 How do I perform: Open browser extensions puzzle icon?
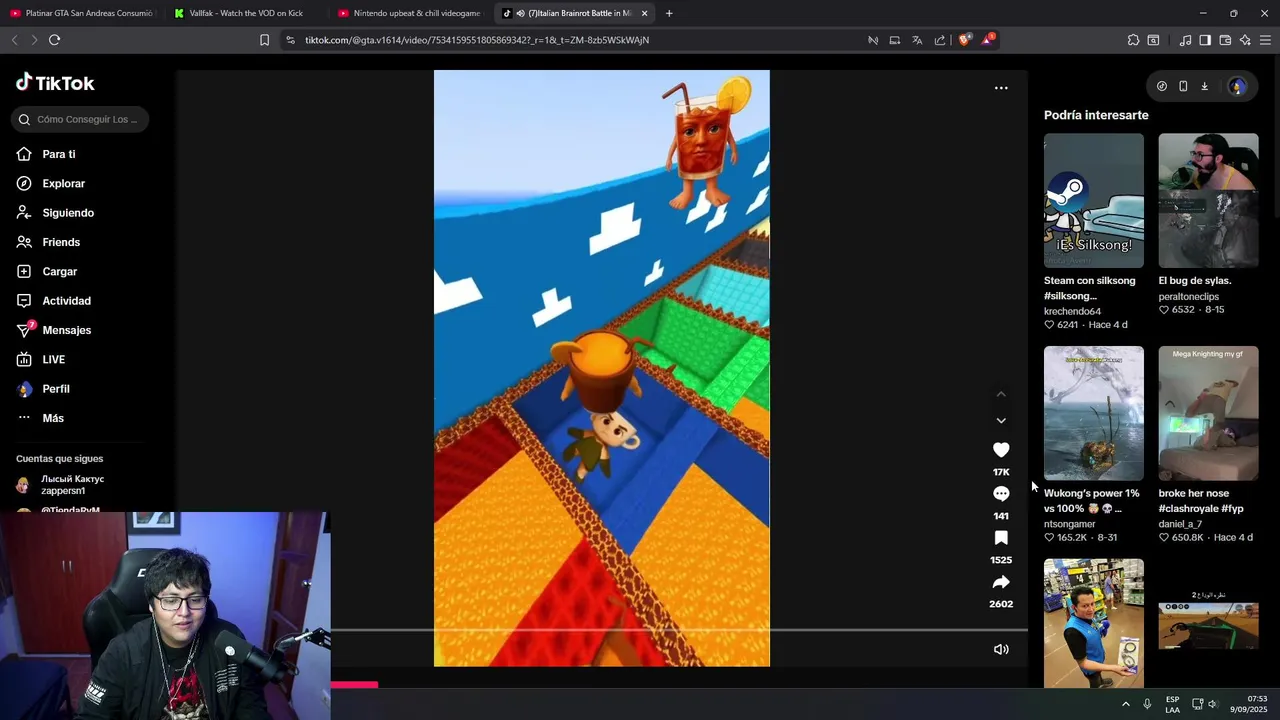click(1133, 40)
